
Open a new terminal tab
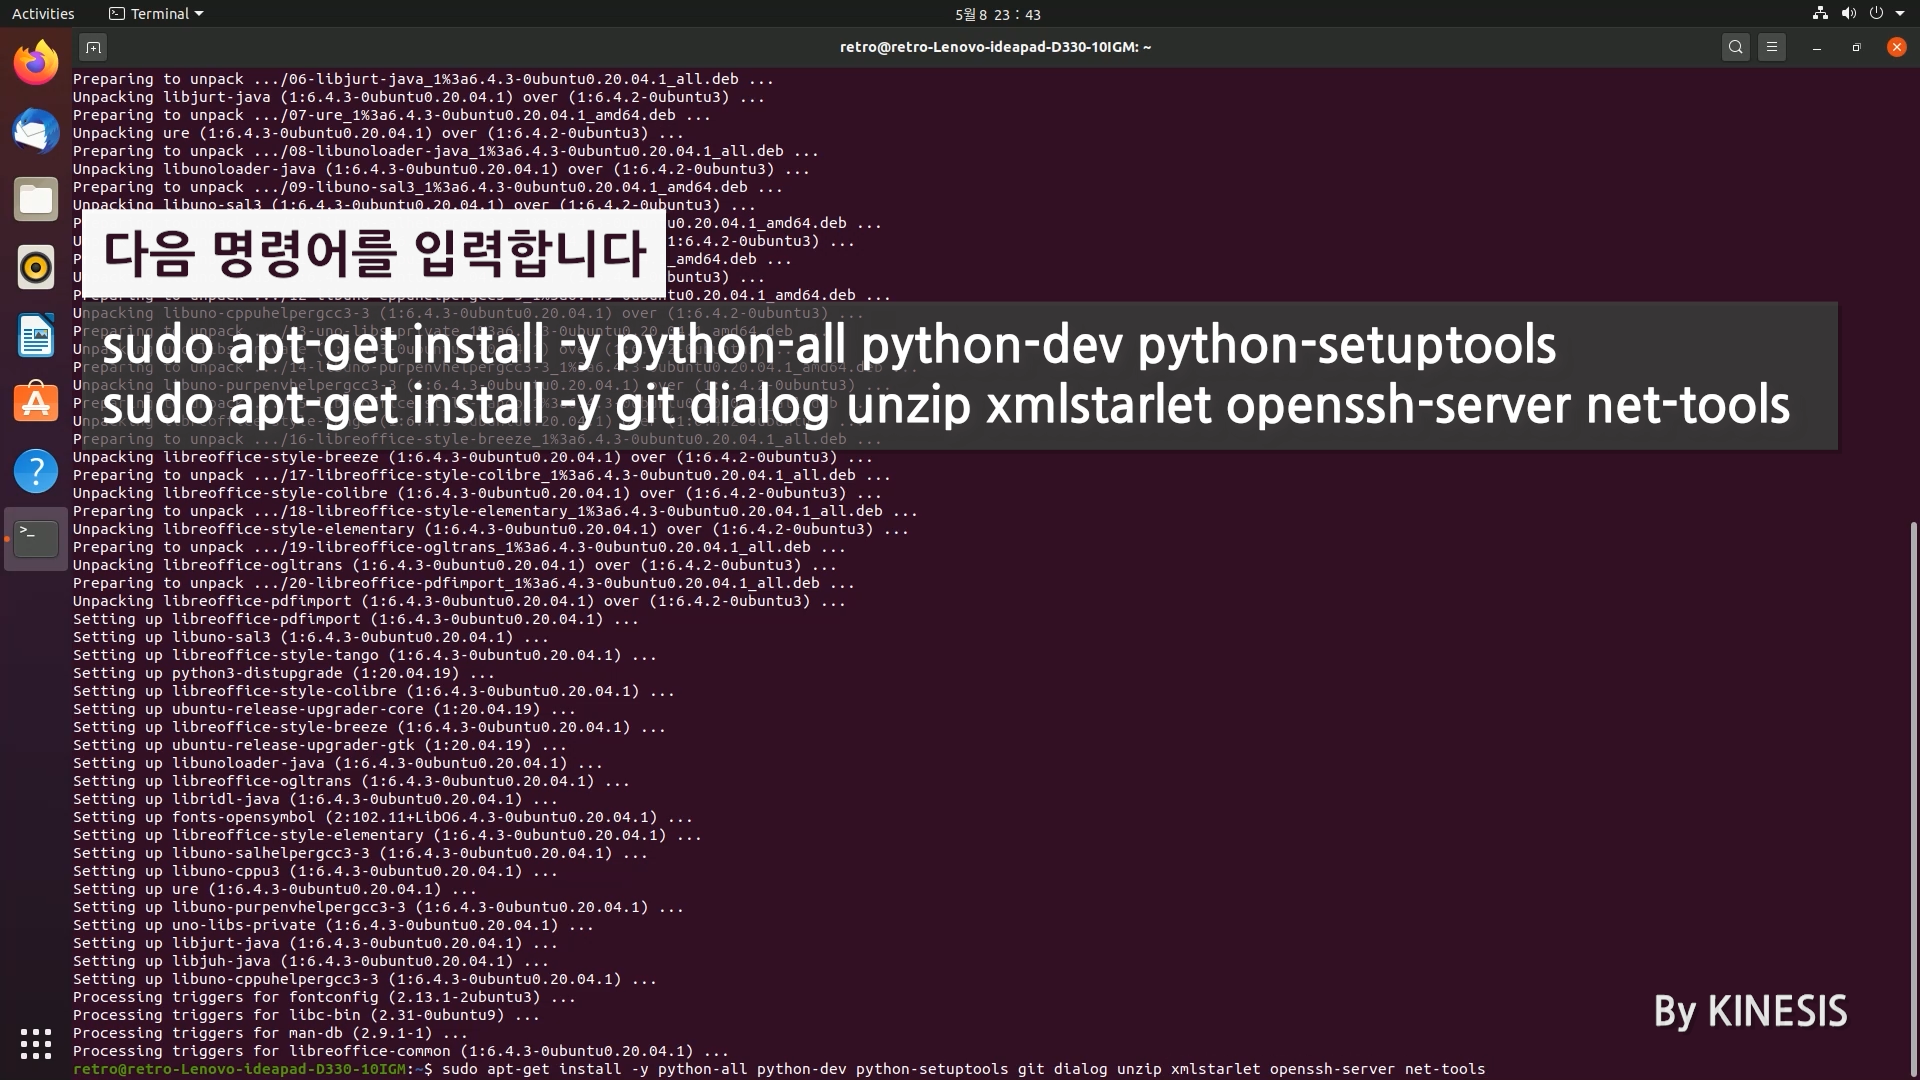(93, 47)
